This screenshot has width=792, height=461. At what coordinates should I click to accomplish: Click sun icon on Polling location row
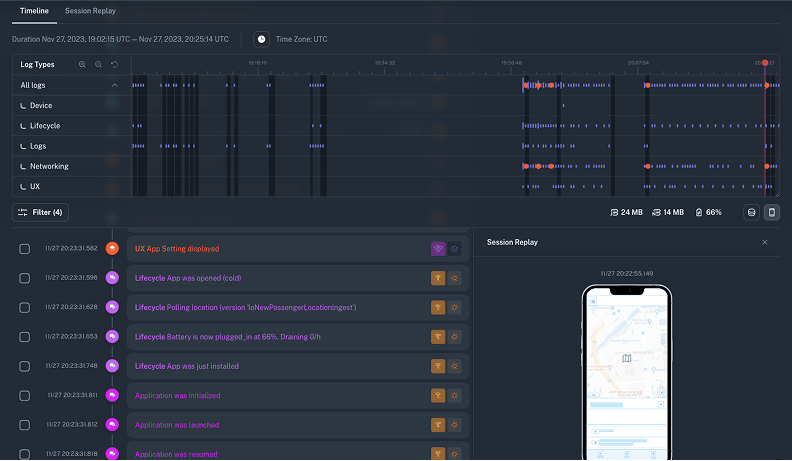click(455, 307)
